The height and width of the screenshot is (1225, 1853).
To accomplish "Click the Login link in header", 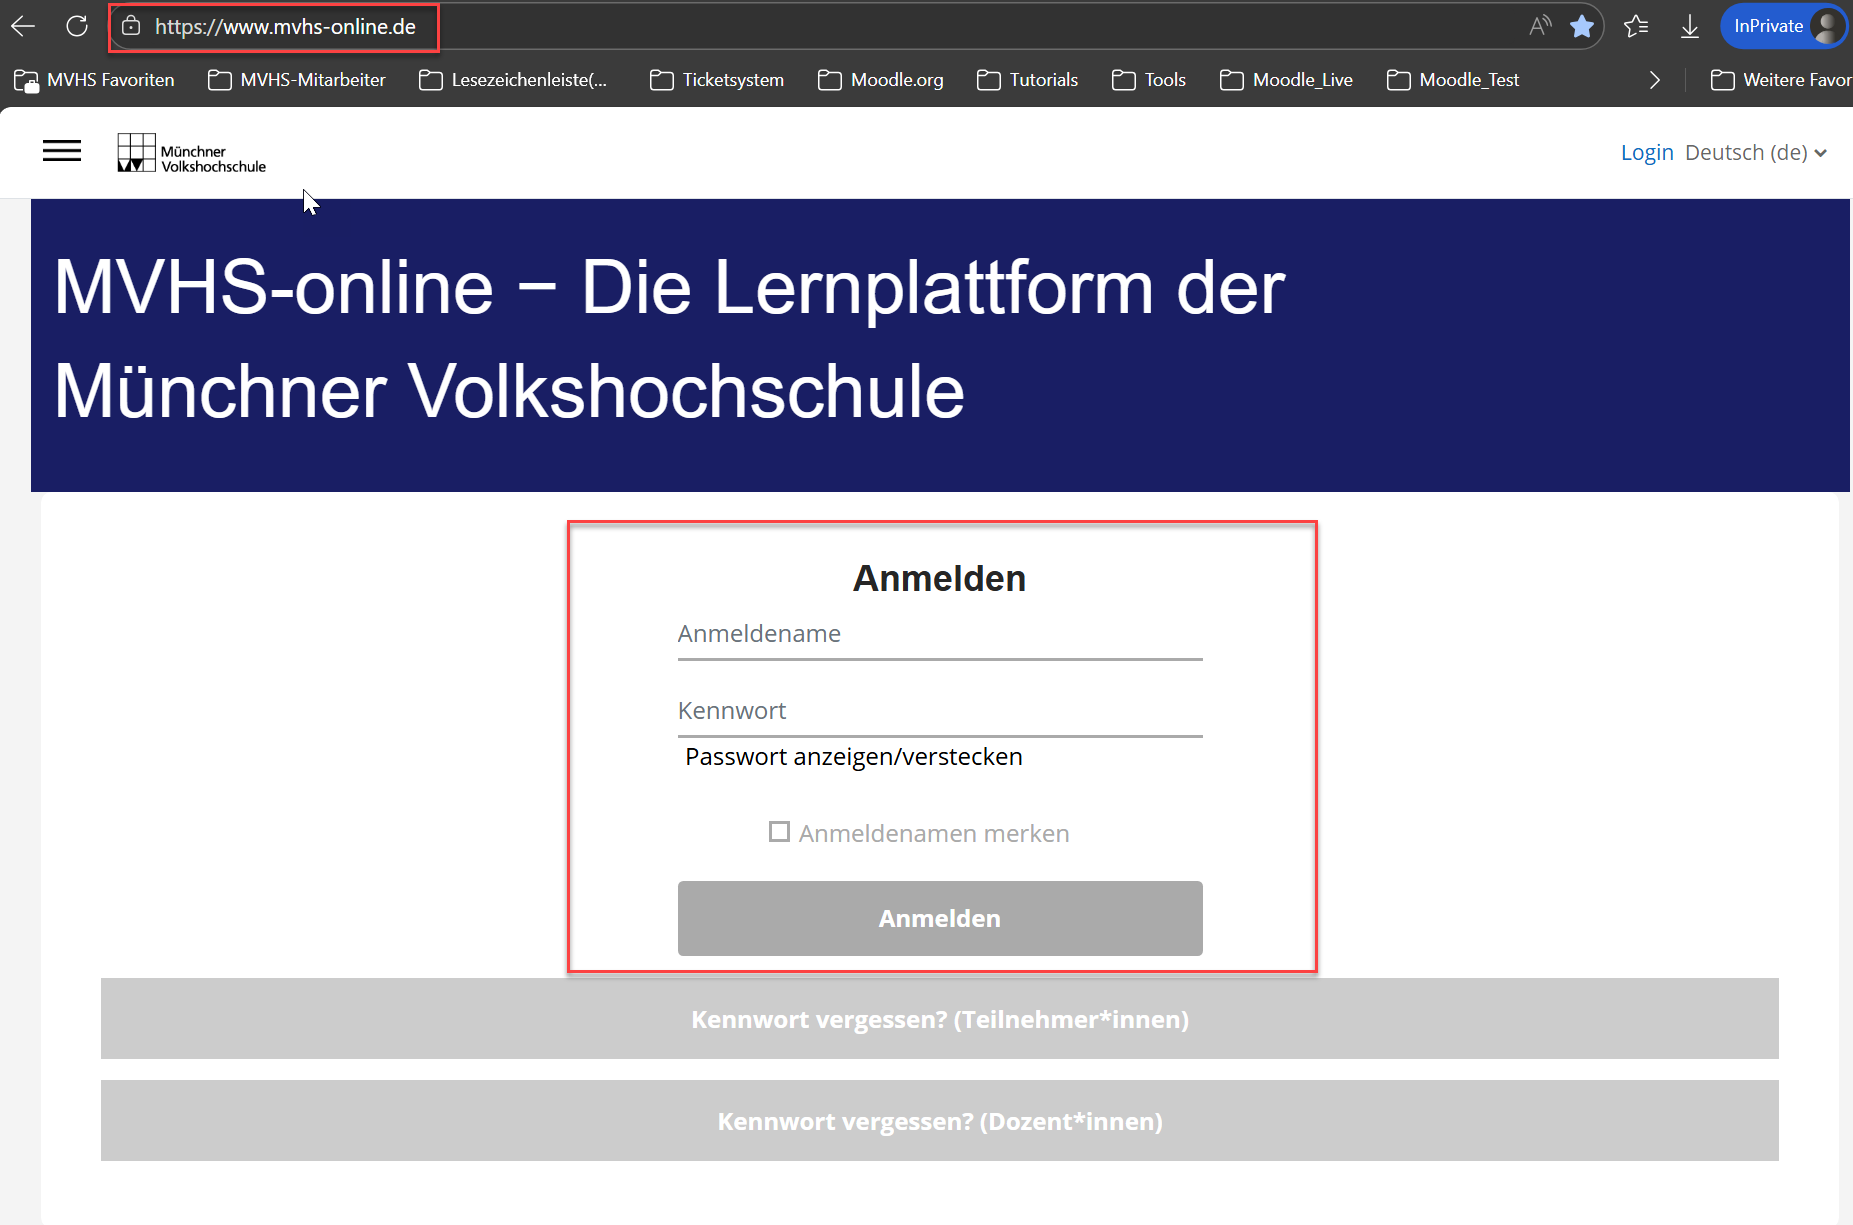I will point(1647,153).
